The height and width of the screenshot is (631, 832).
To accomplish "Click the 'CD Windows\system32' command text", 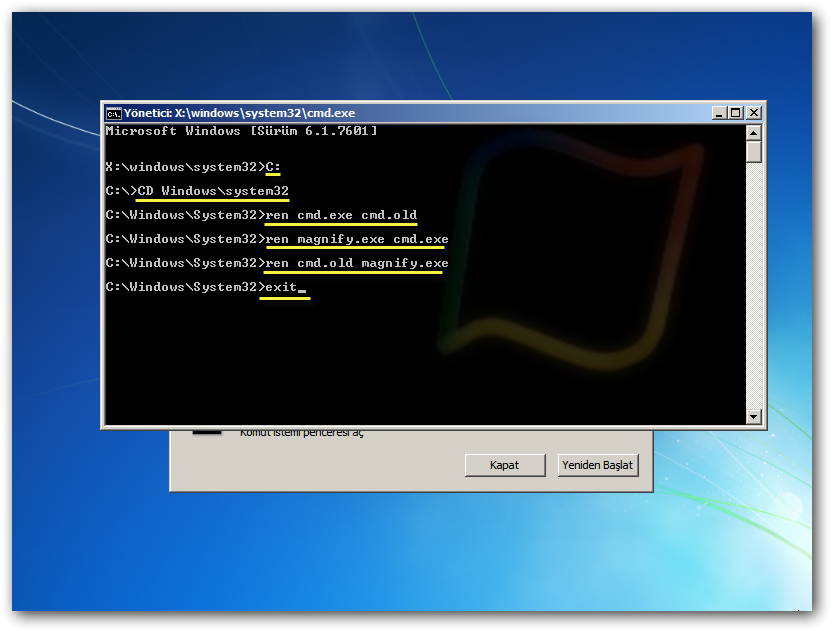I will (213, 191).
